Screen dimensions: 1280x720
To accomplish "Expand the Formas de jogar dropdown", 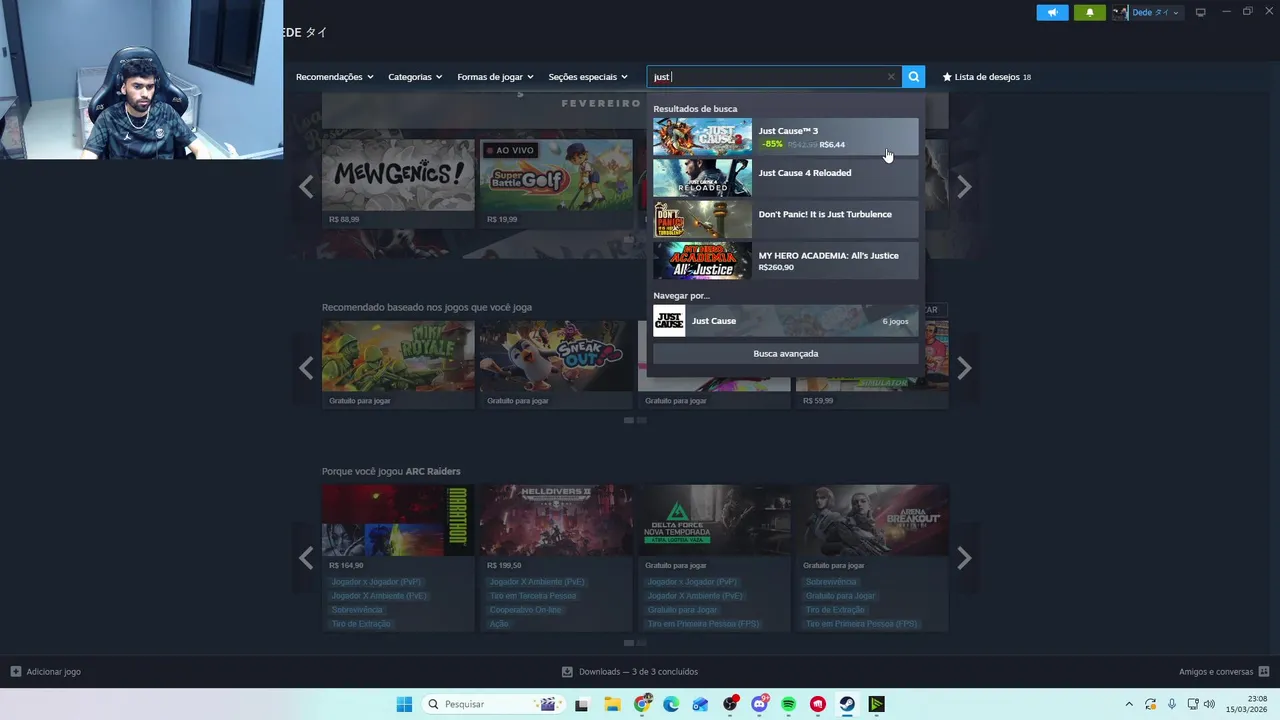I will pyautogui.click(x=495, y=77).
